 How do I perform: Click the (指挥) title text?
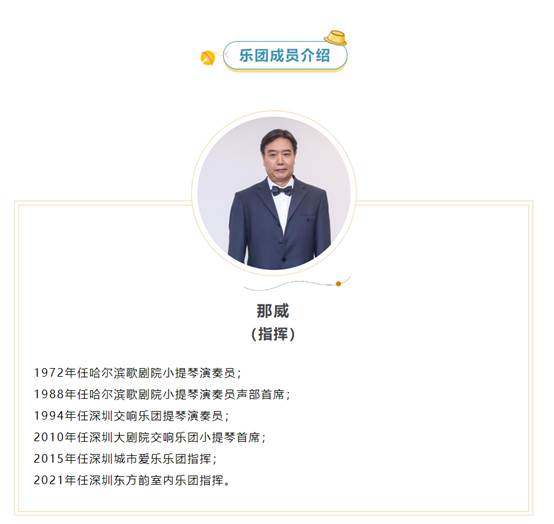(x=273, y=334)
